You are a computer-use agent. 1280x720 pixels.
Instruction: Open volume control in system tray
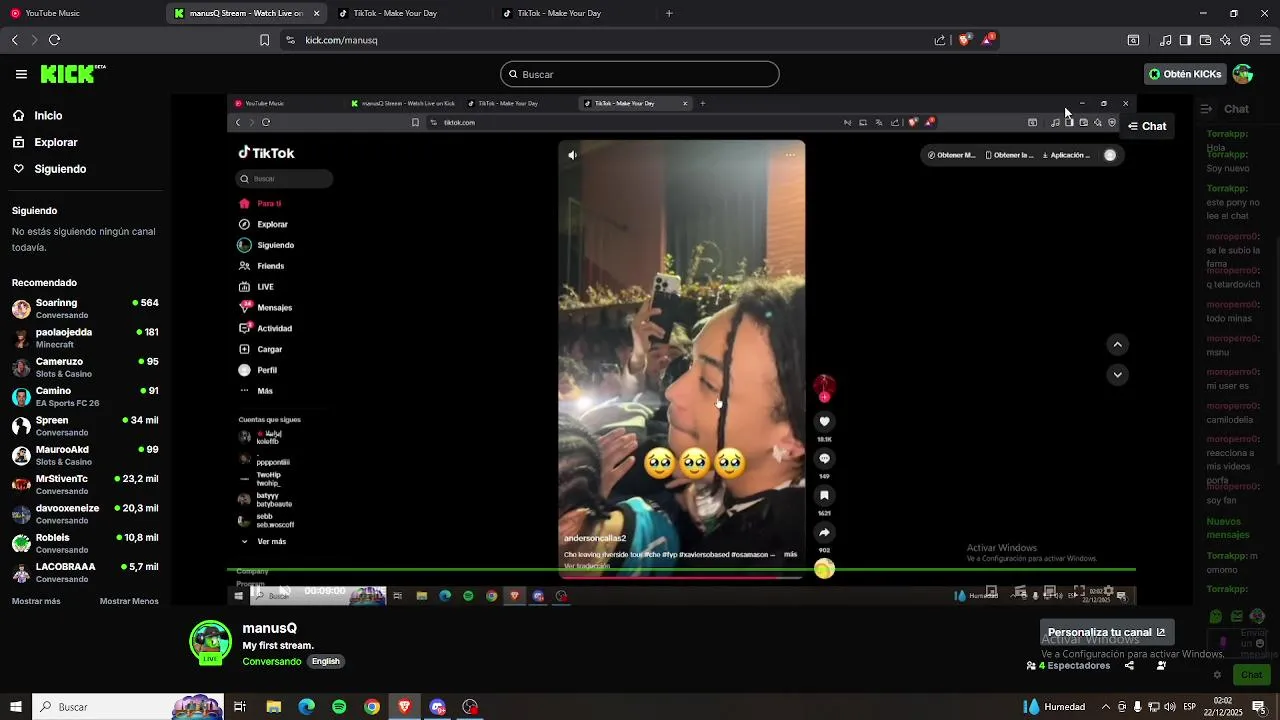point(1171,707)
